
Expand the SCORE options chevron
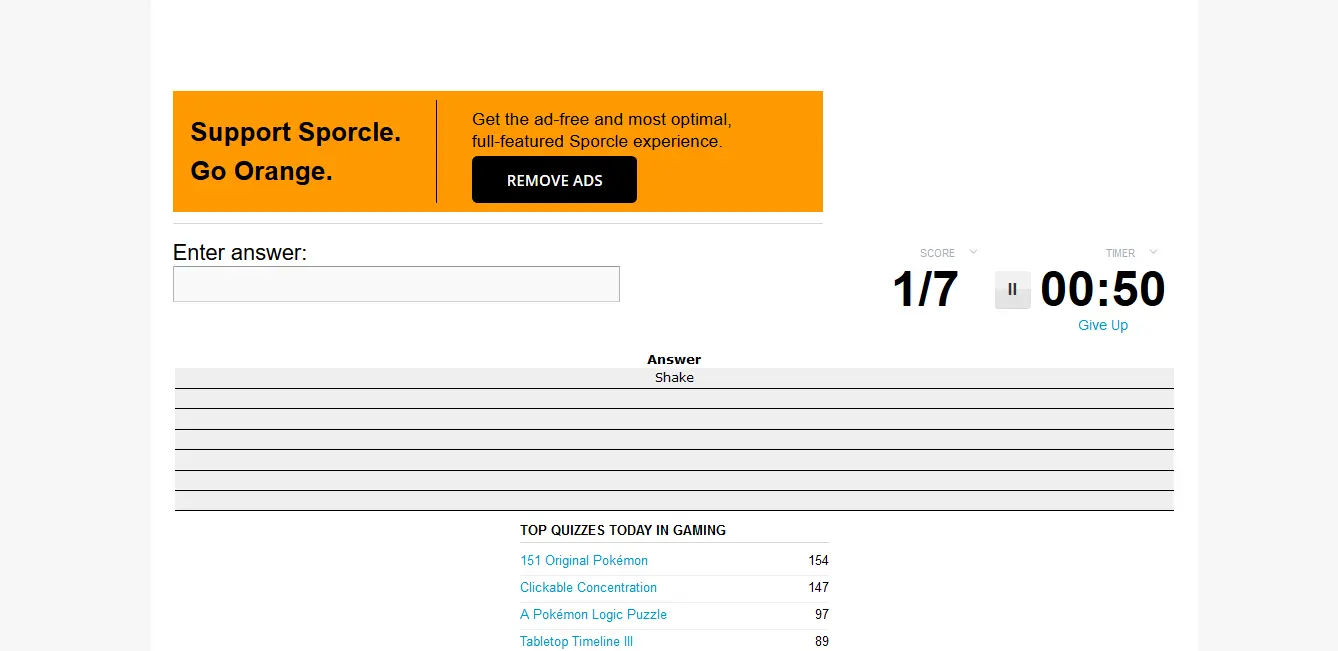pos(973,252)
